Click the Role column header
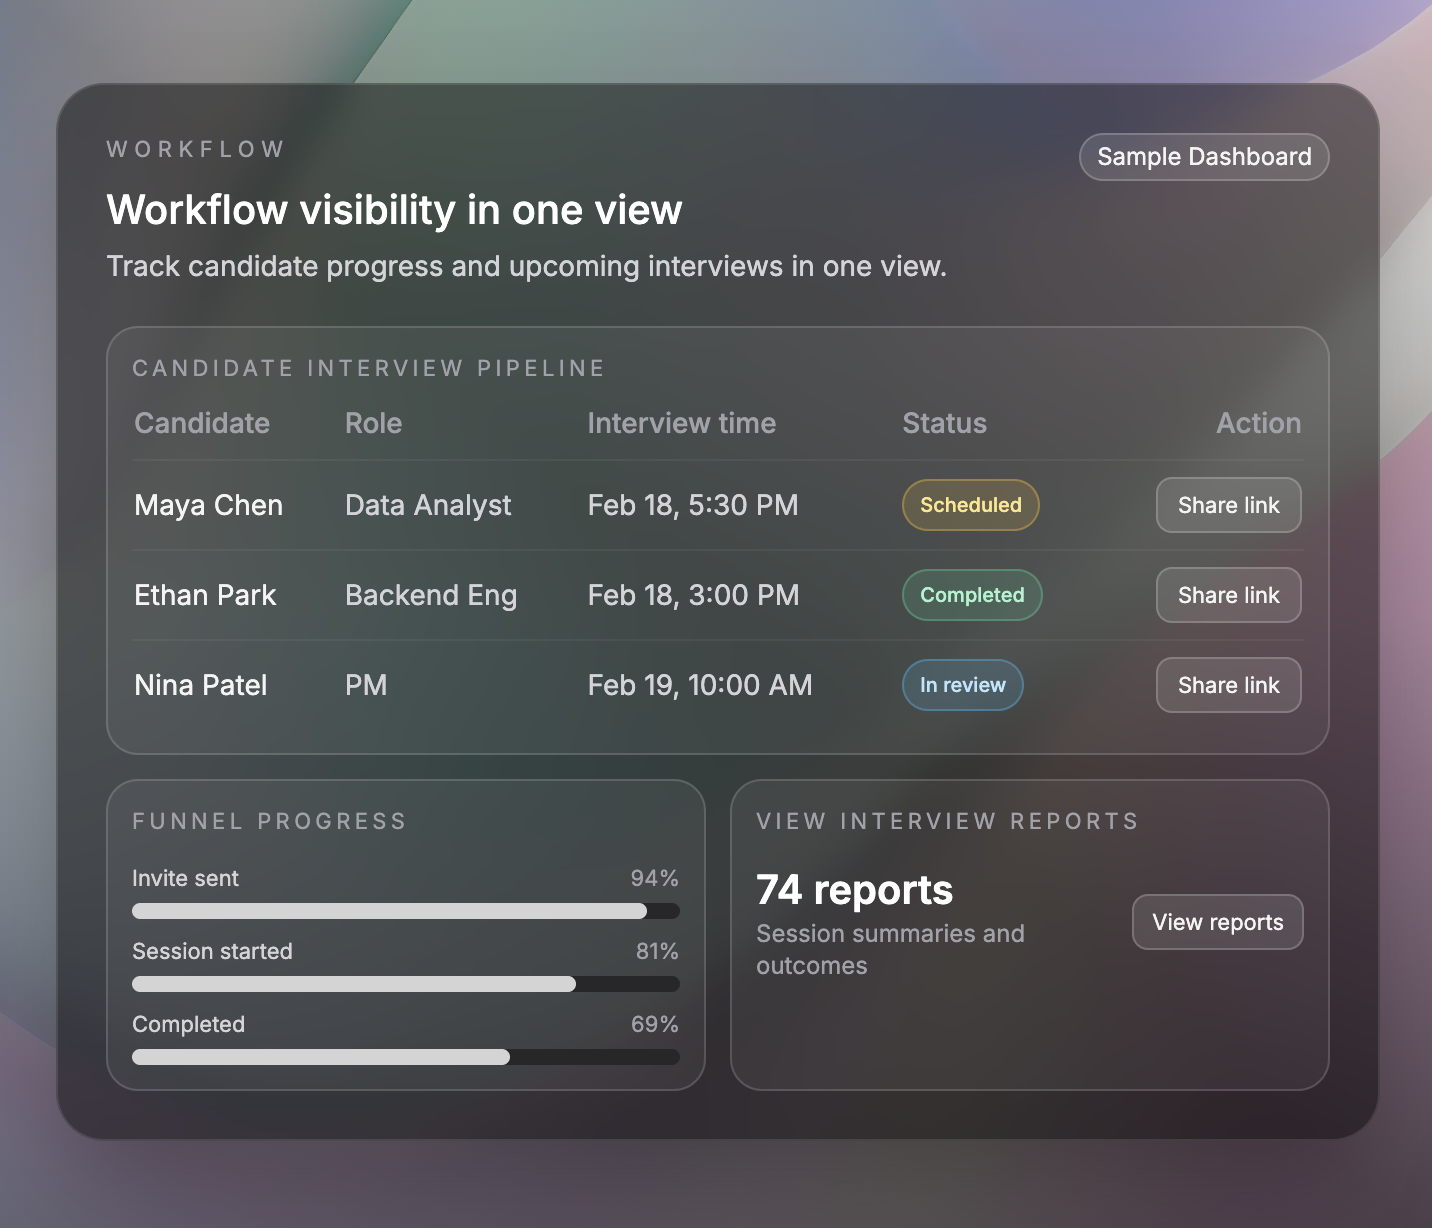This screenshot has height=1228, width=1432. pos(373,423)
